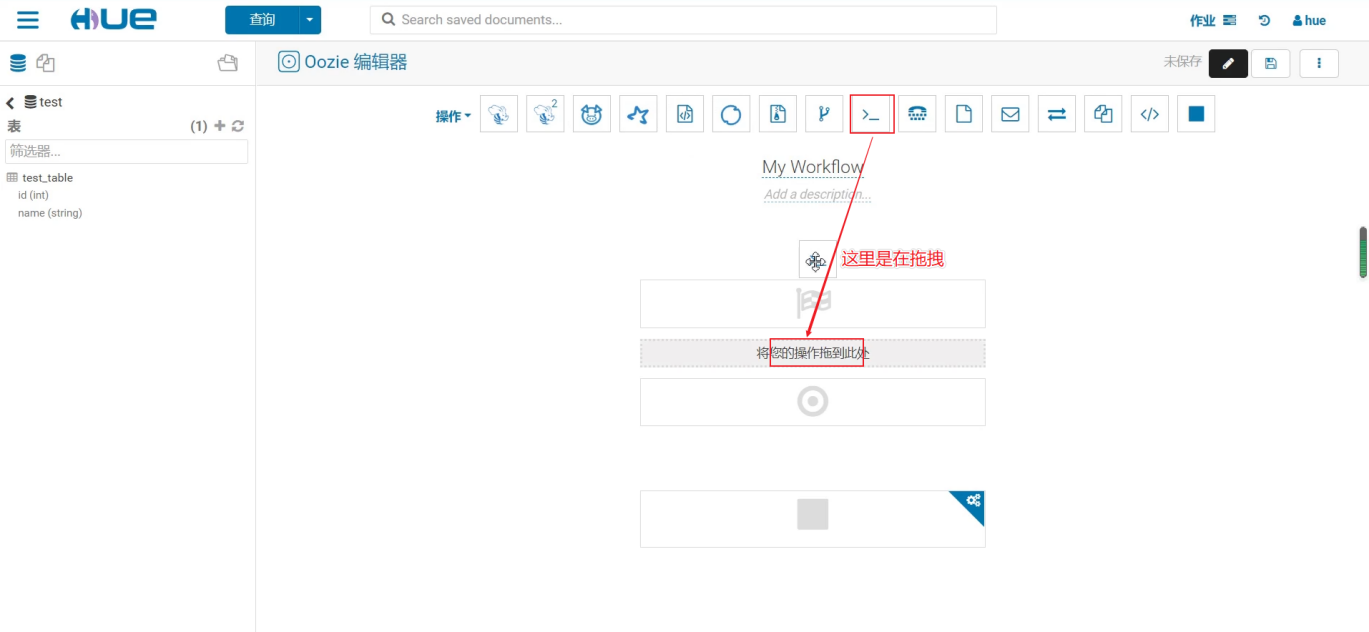Screen dimensions: 1369x632
Task: Open the hamburger navigation menu
Action: coord(28,20)
